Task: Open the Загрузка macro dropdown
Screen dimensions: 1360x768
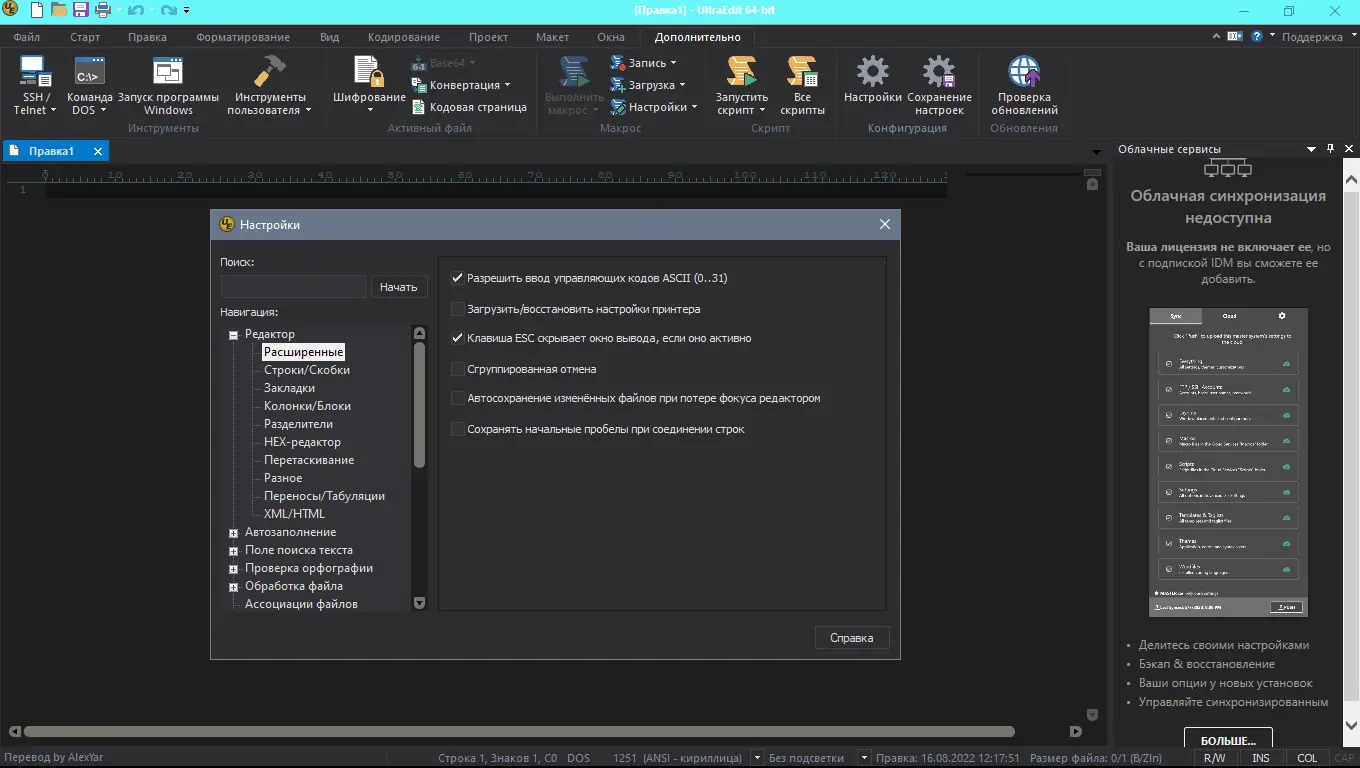Action: pos(648,85)
